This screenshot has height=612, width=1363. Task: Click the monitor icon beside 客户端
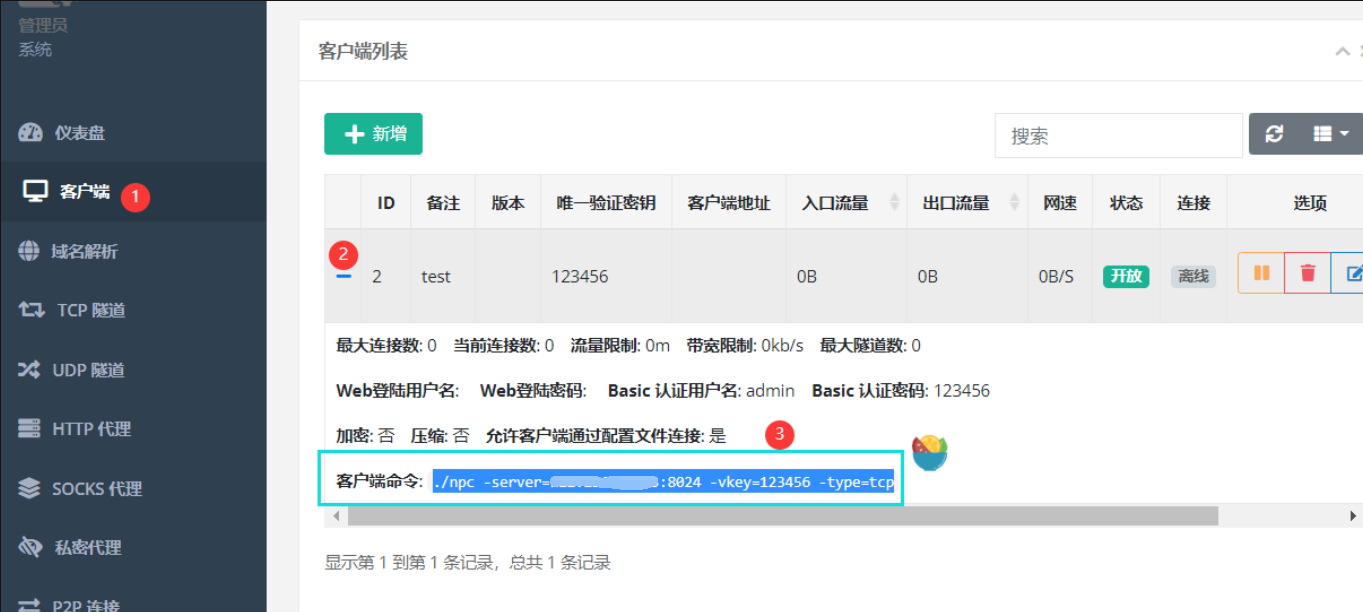pos(35,191)
